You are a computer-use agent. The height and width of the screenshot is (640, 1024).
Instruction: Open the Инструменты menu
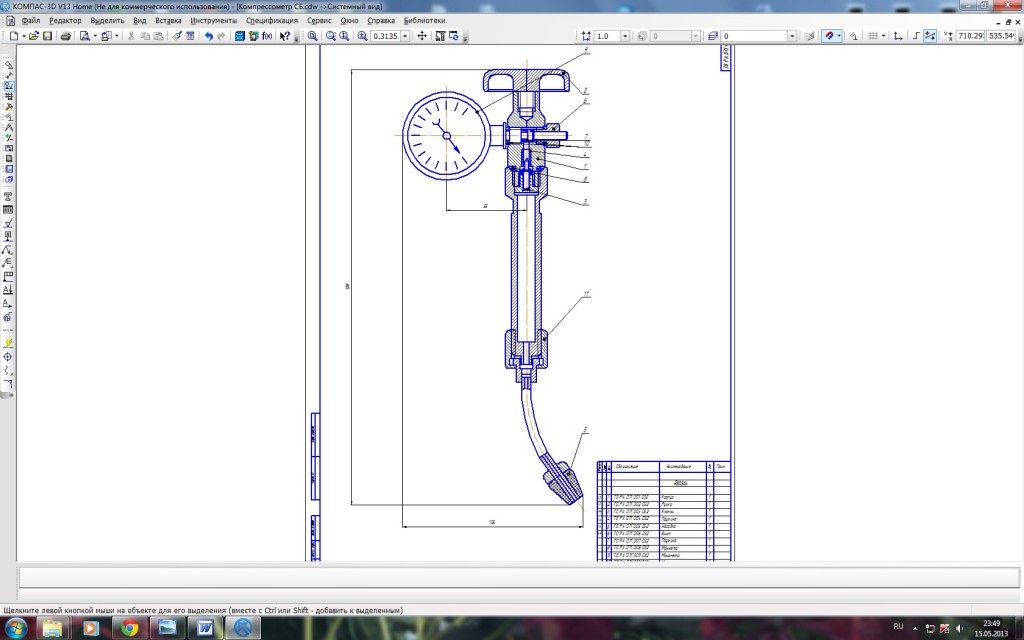pyautogui.click(x=214, y=20)
